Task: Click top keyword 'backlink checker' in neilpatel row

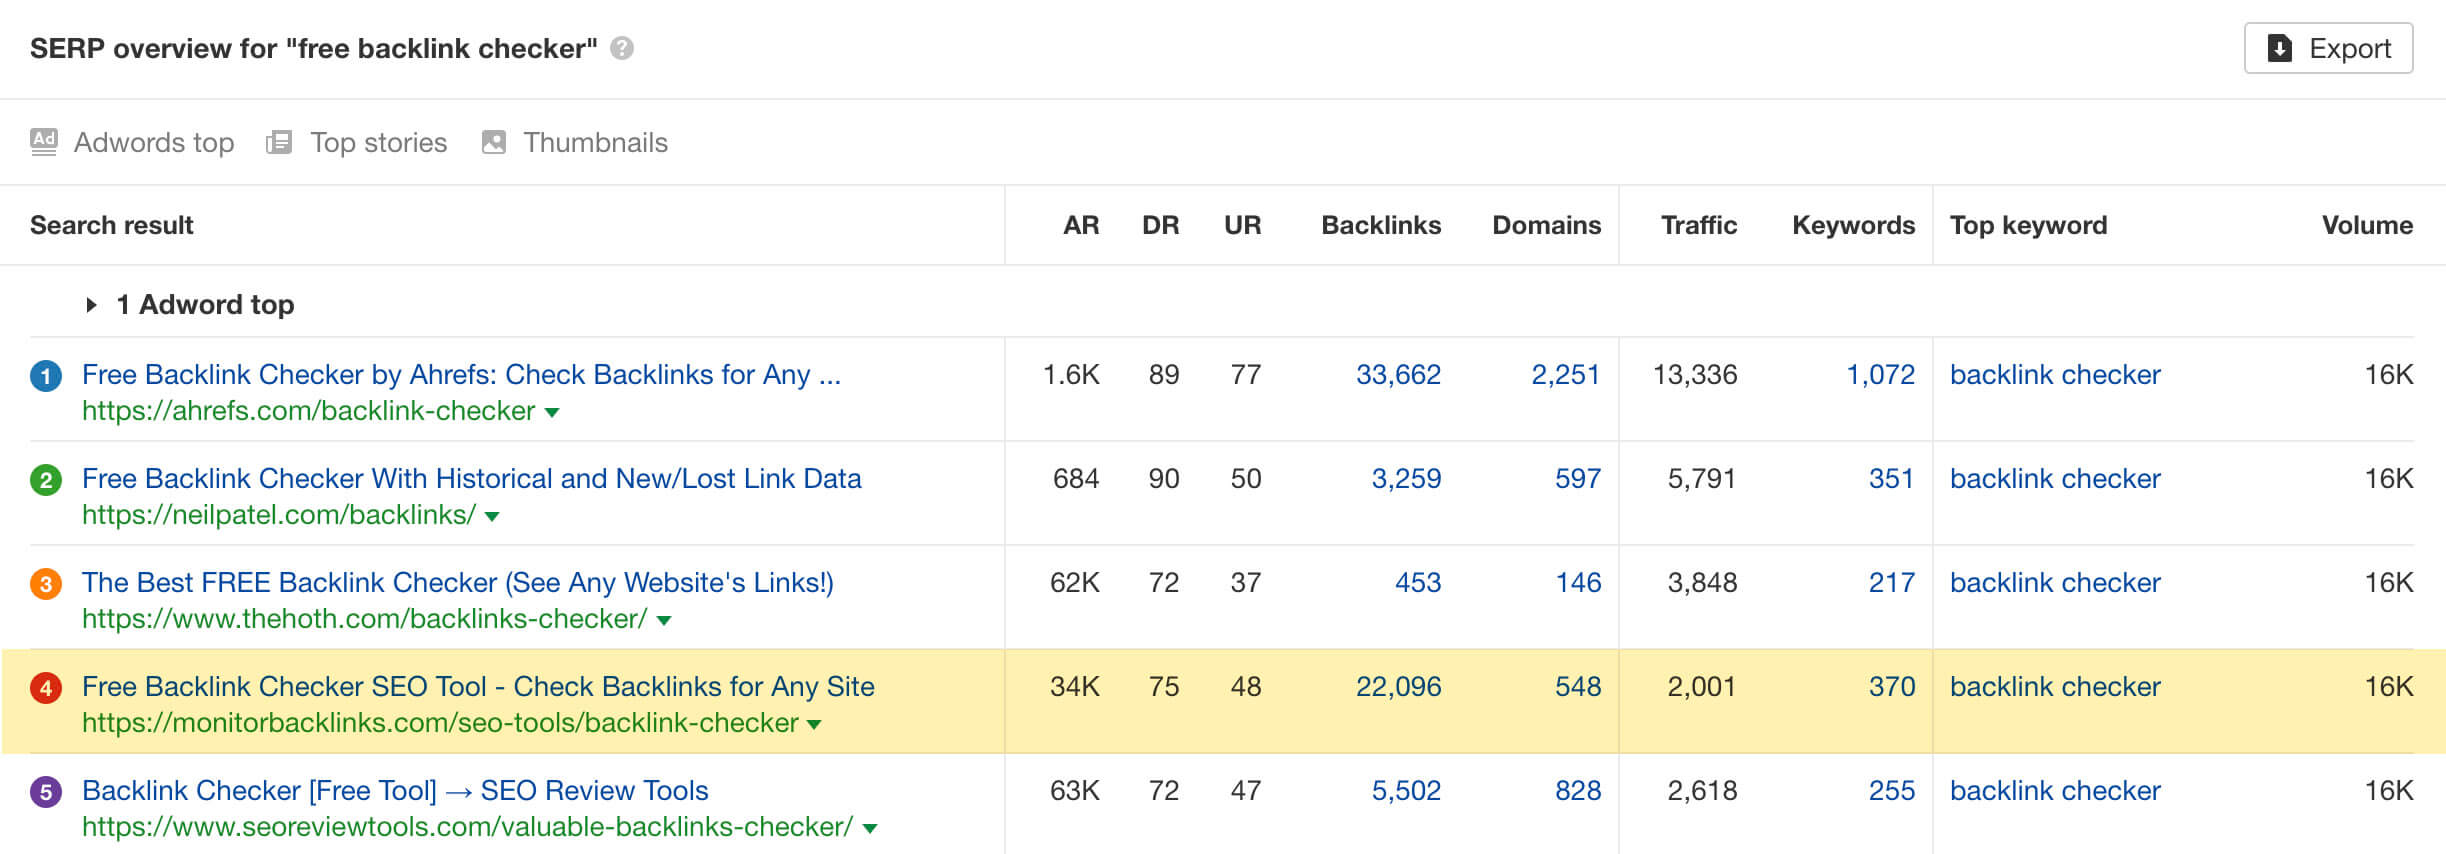Action: tap(2055, 478)
